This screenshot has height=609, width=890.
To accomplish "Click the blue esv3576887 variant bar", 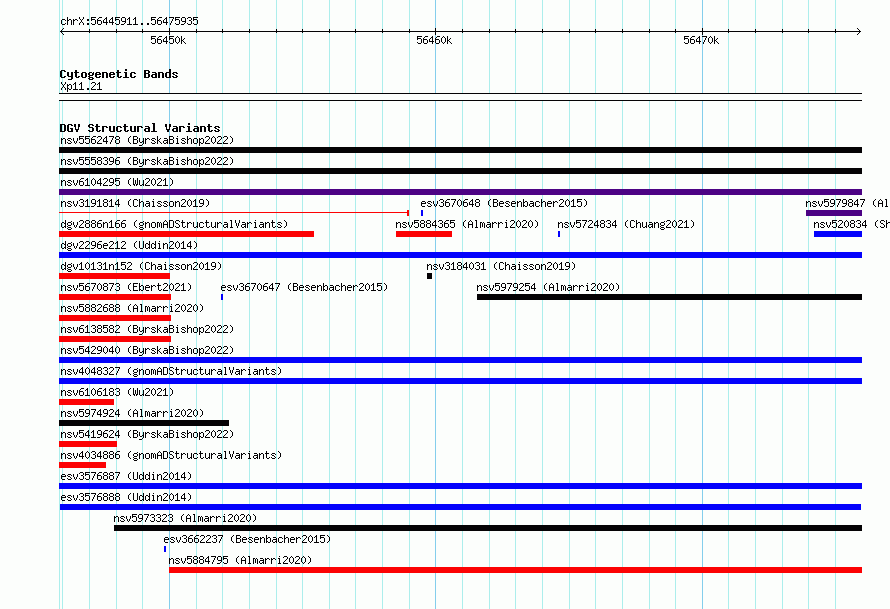I will pyautogui.click(x=460, y=486).
